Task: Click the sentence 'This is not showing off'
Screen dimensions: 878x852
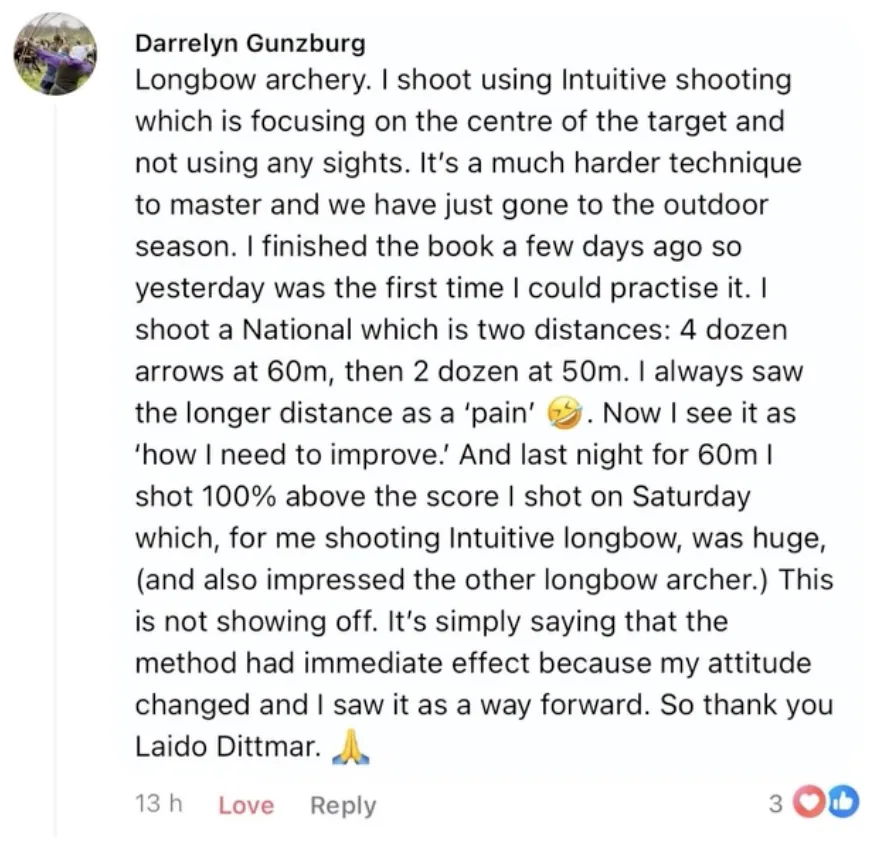Action: click(484, 600)
